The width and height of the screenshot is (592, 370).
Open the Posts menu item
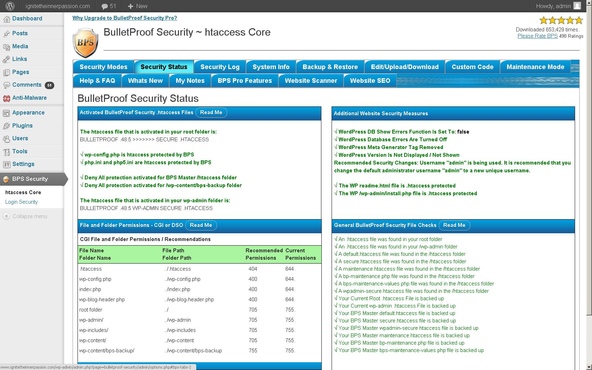point(20,33)
